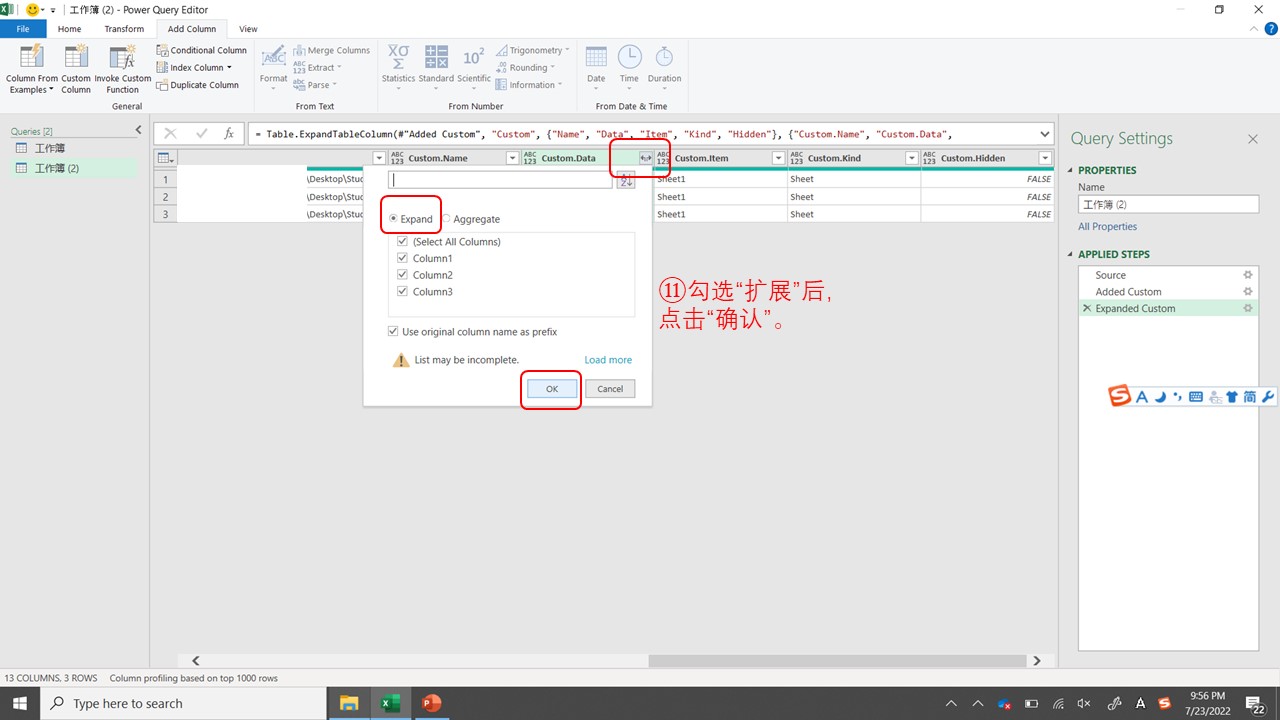Close the Query Settings pane
This screenshot has height=720, width=1280.
[1252, 139]
